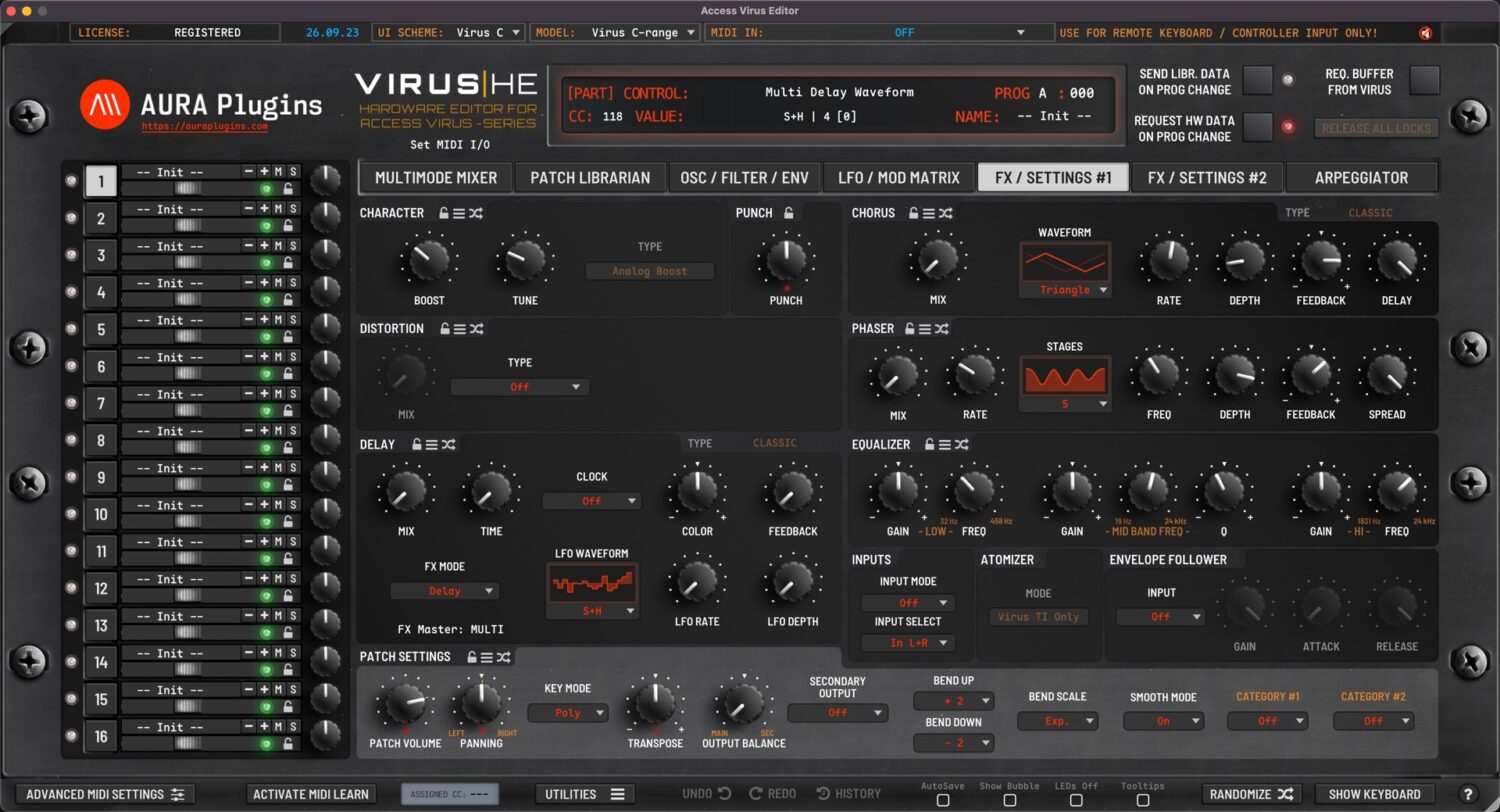Click the pan slider strip on part 1

189,189
